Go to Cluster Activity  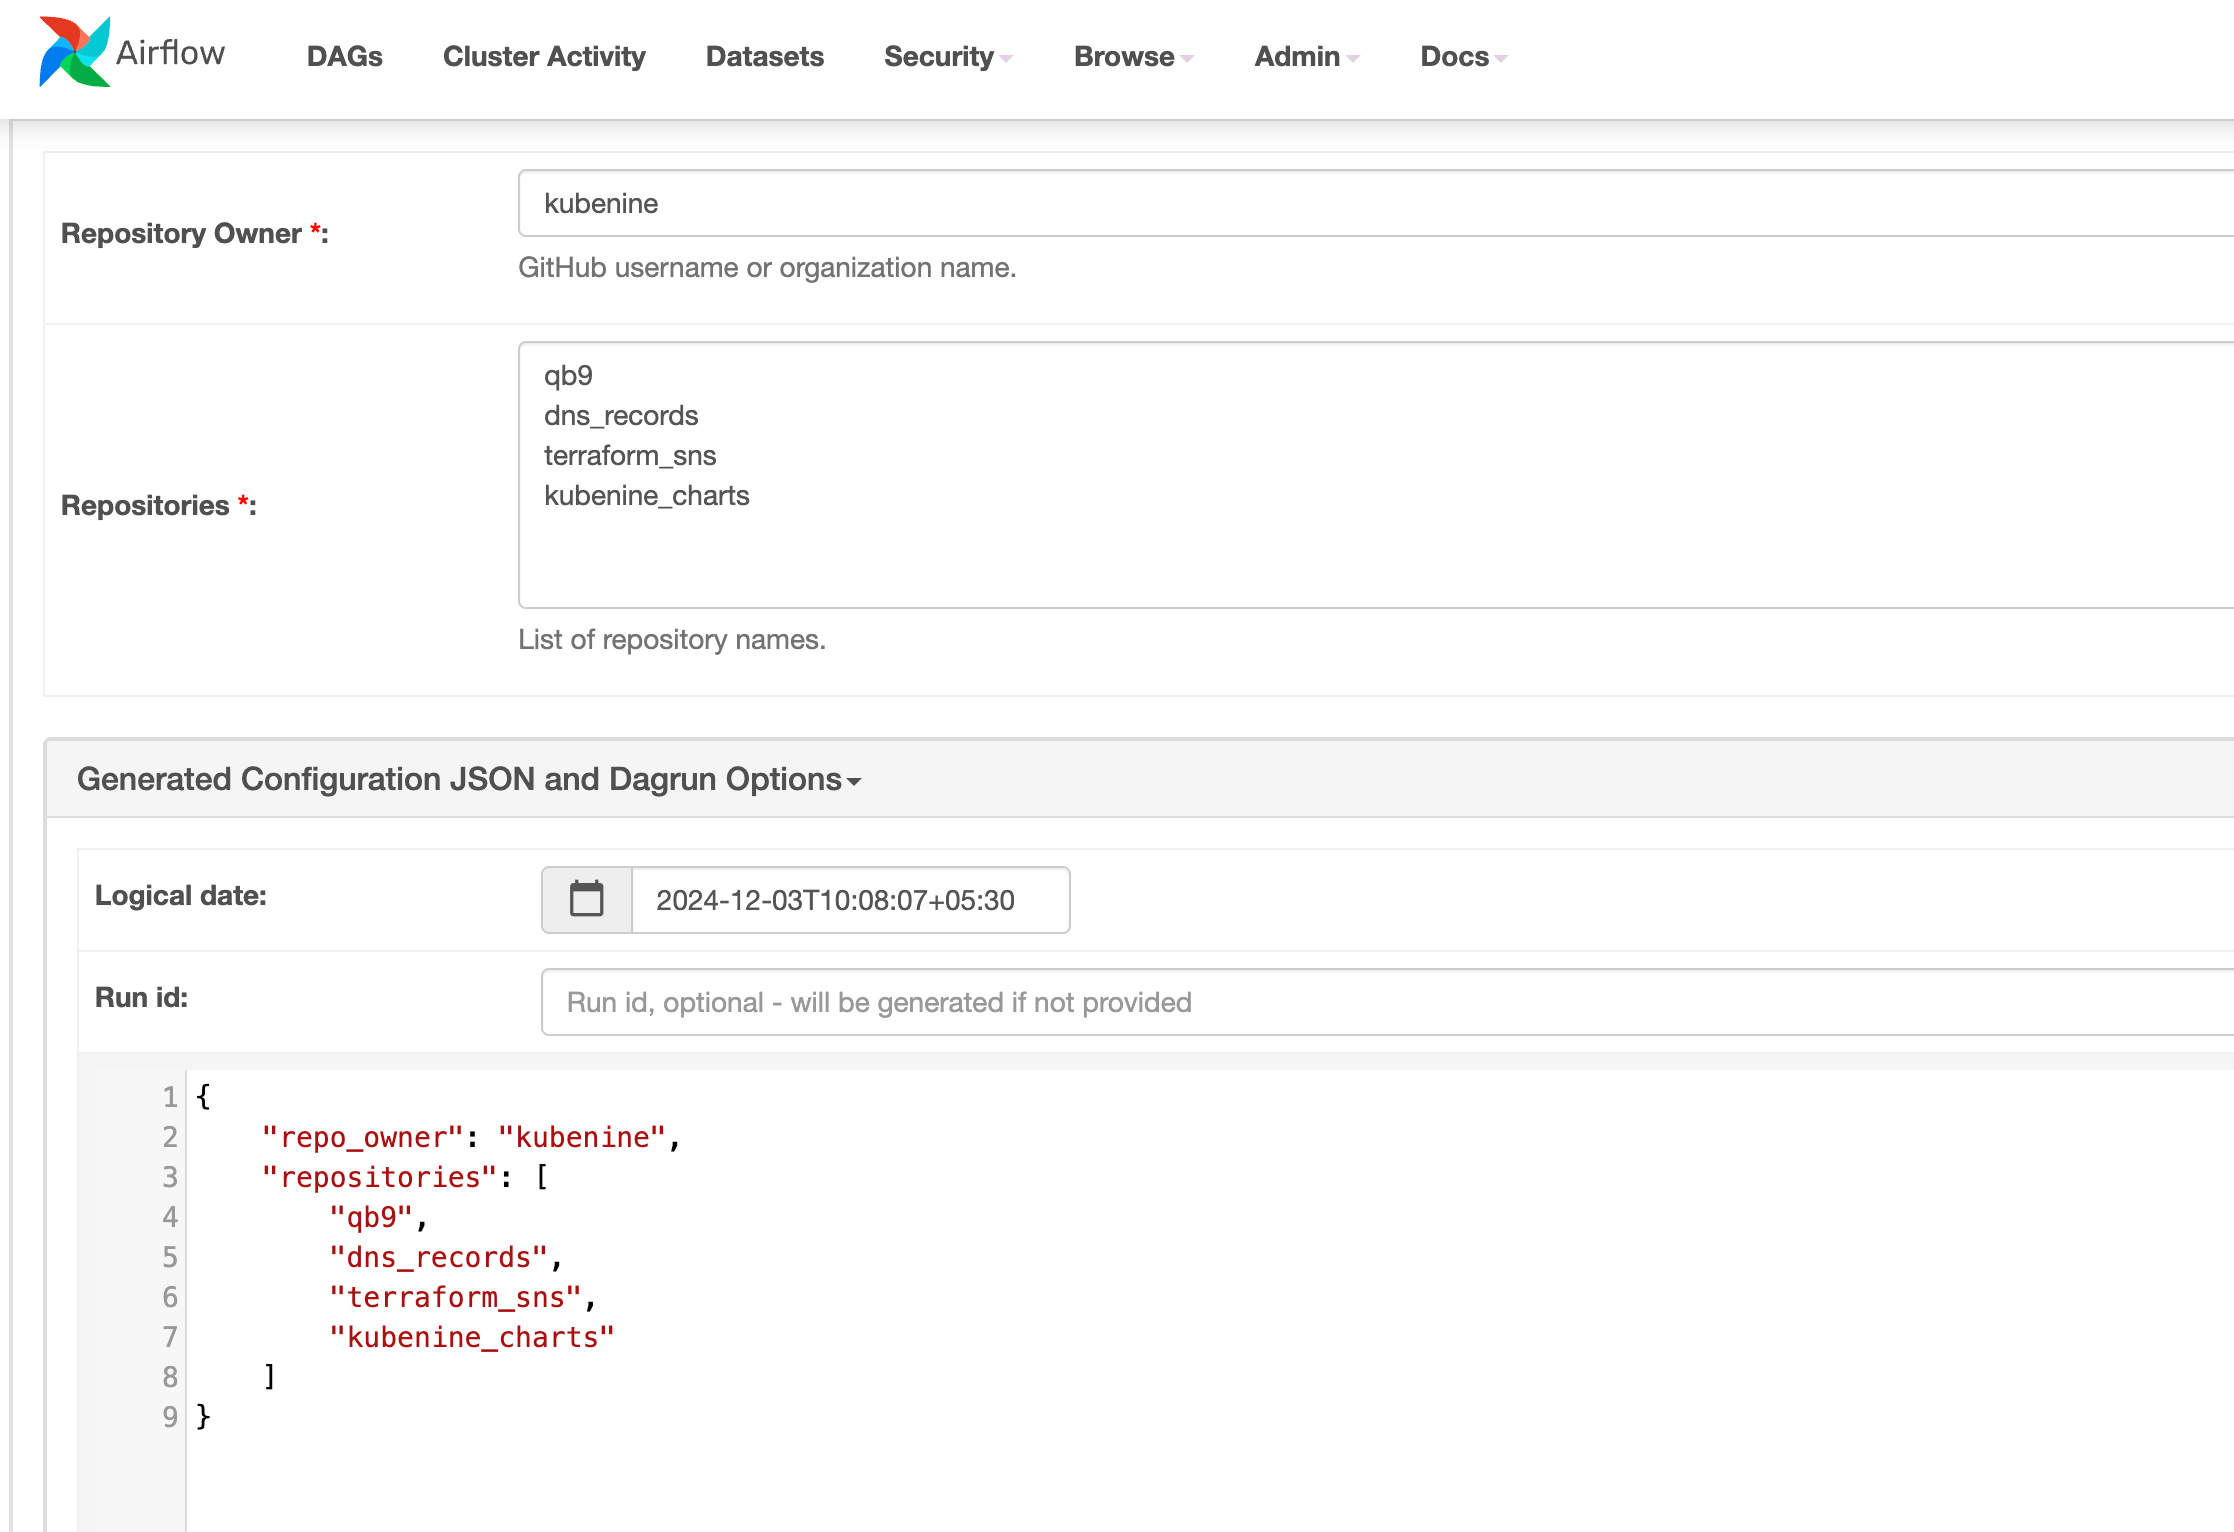tap(544, 57)
